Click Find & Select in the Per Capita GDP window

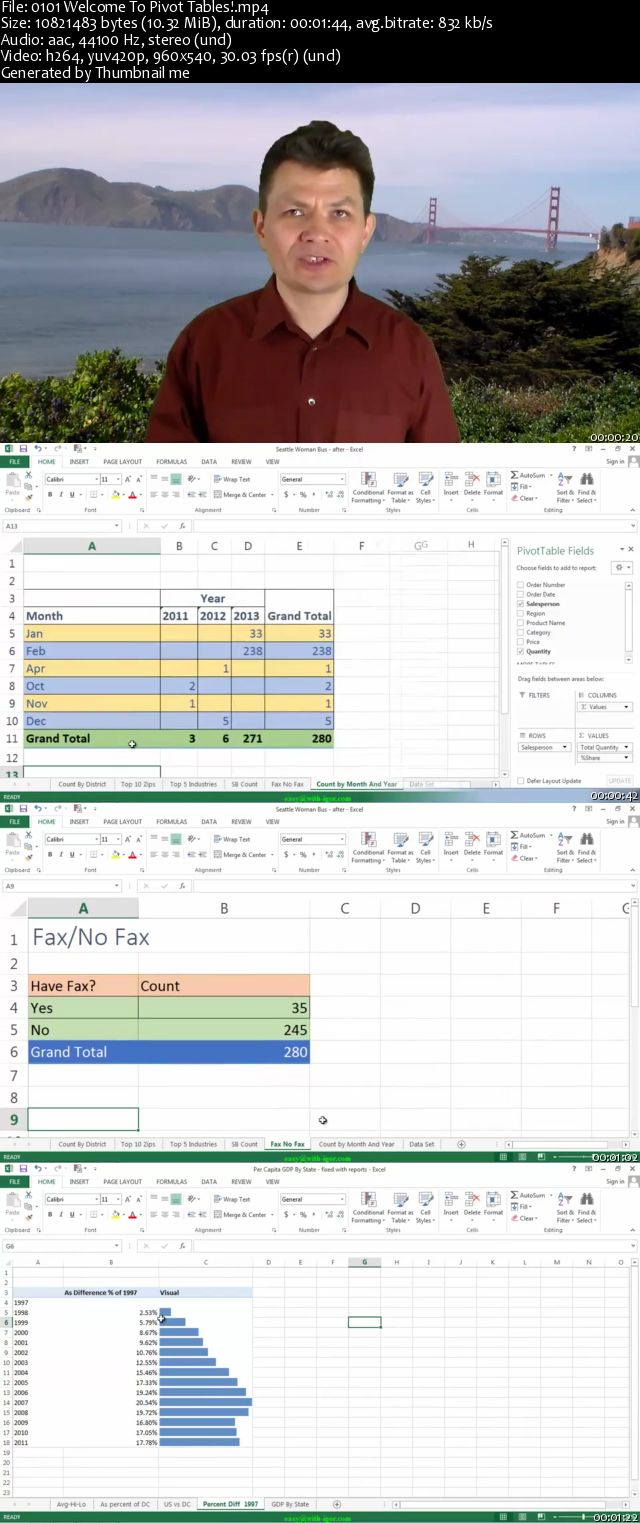587,1207
